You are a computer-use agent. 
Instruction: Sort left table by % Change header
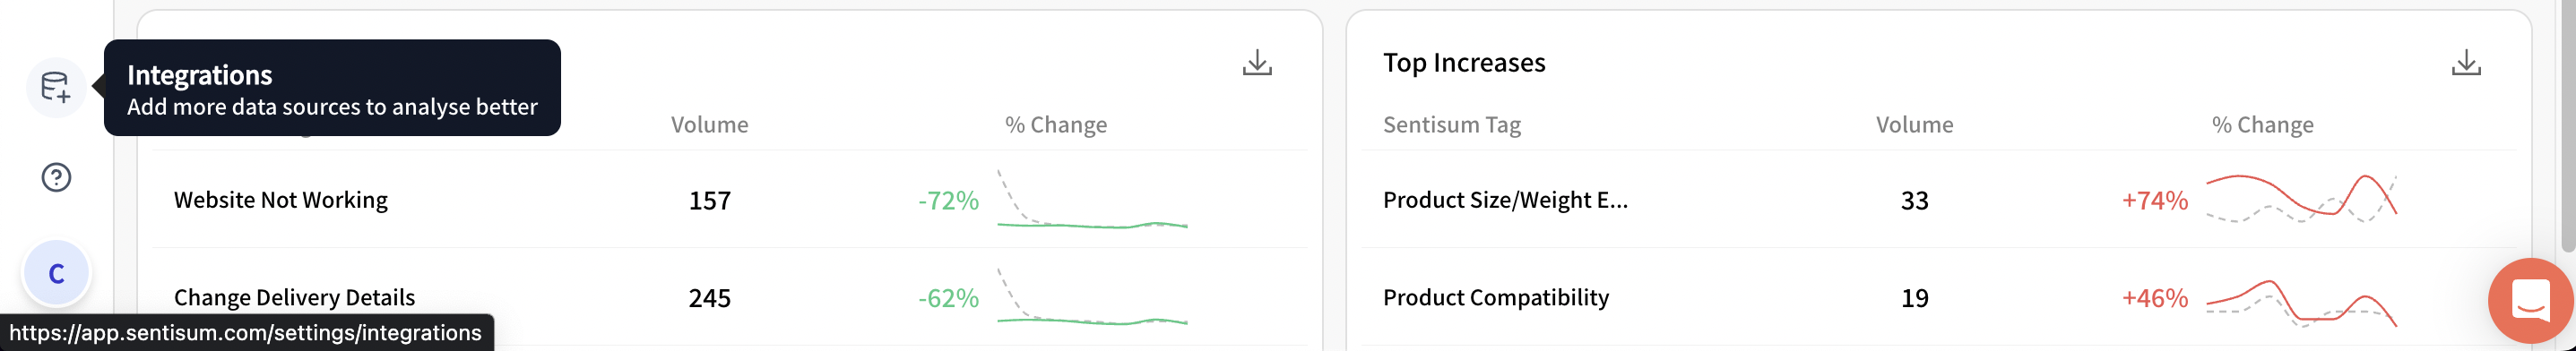point(1055,125)
